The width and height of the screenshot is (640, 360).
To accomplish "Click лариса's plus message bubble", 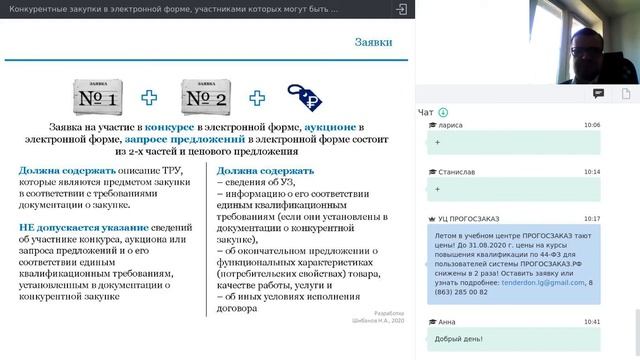I will pyautogui.click(x=513, y=142).
